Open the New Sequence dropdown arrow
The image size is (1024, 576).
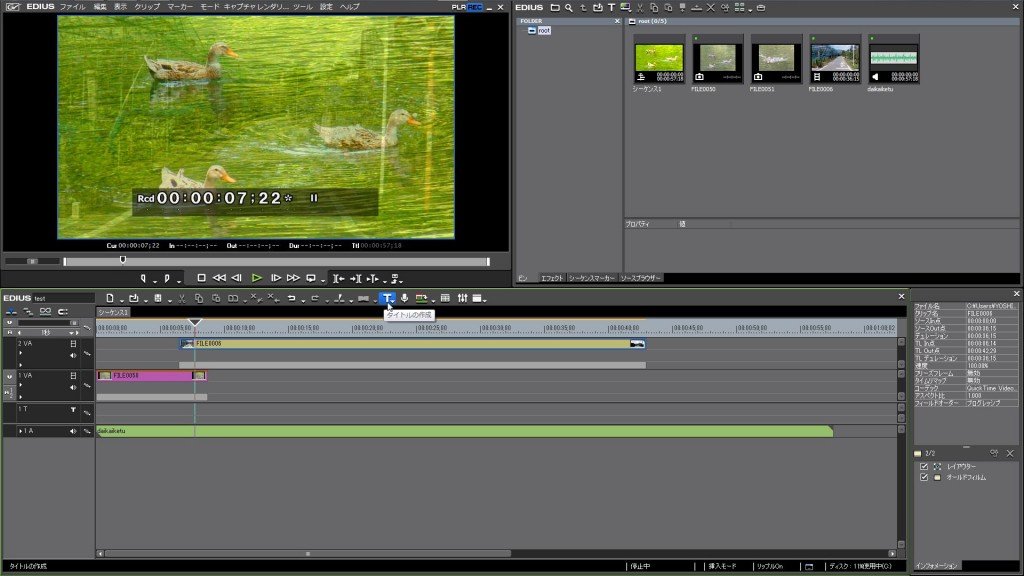(x=121, y=300)
